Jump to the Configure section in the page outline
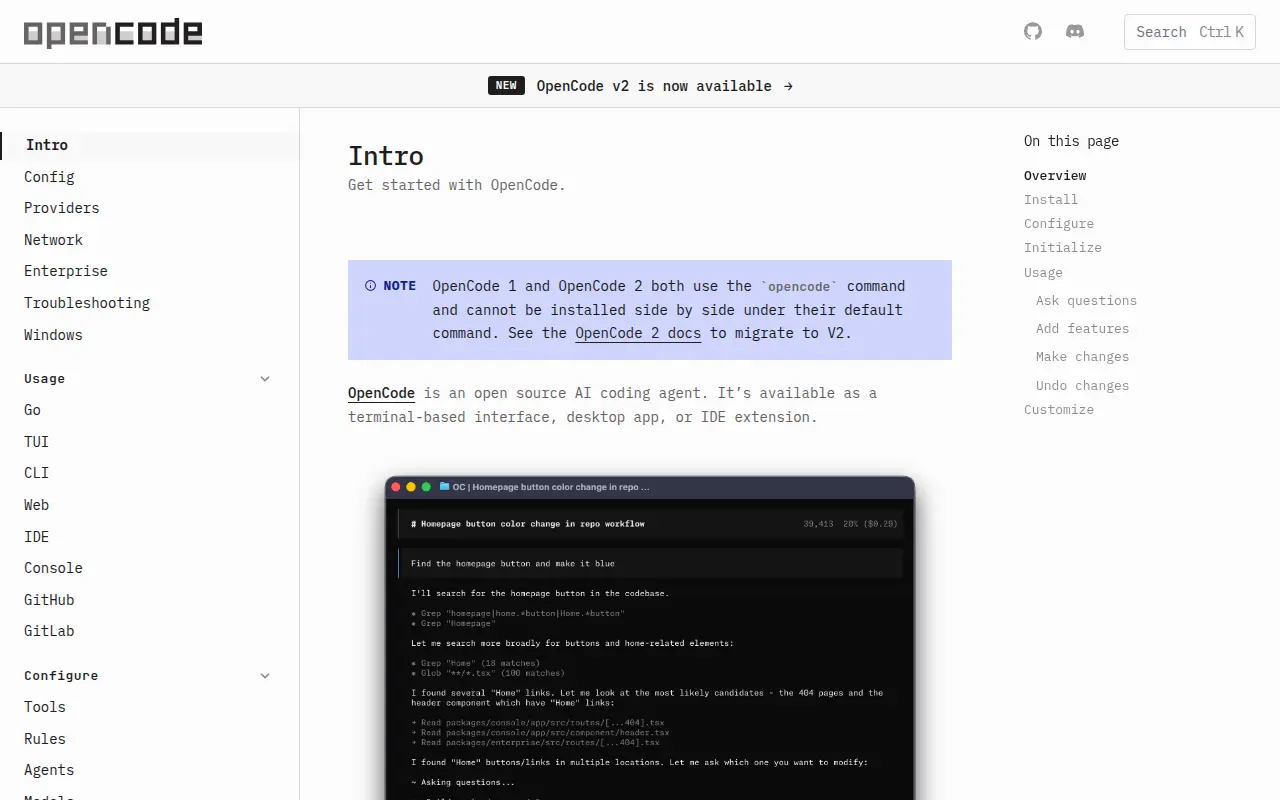The height and width of the screenshot is (800, 1280). [x=1059, y=223]
